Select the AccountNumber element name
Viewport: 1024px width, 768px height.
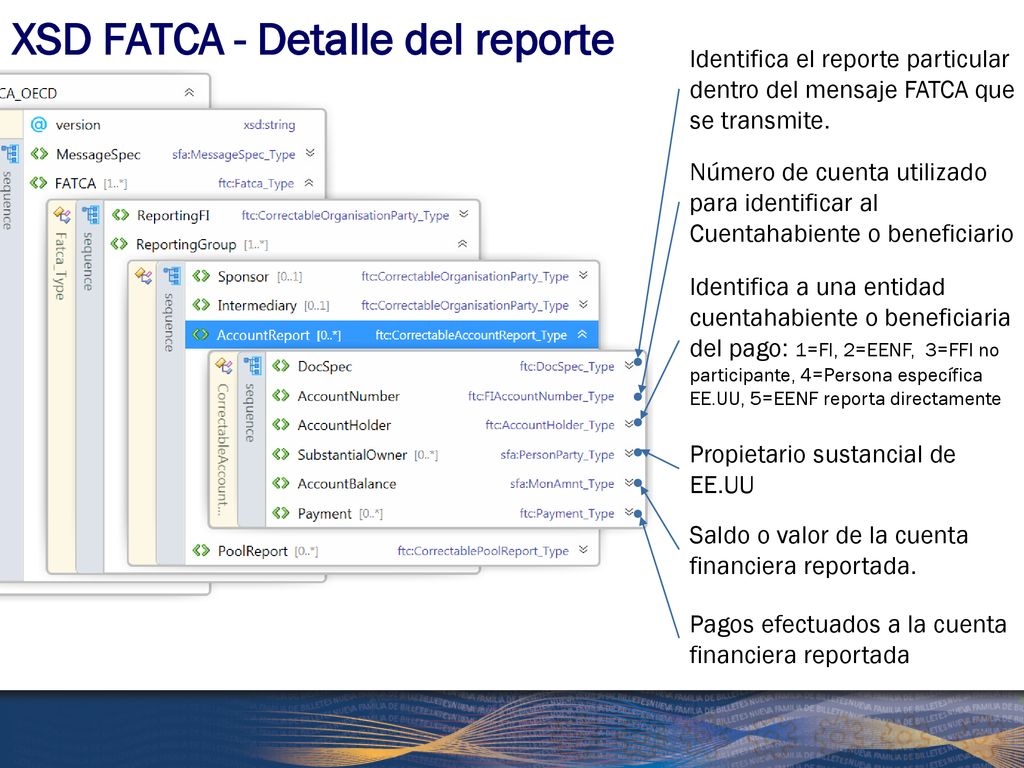click(348, 396)
